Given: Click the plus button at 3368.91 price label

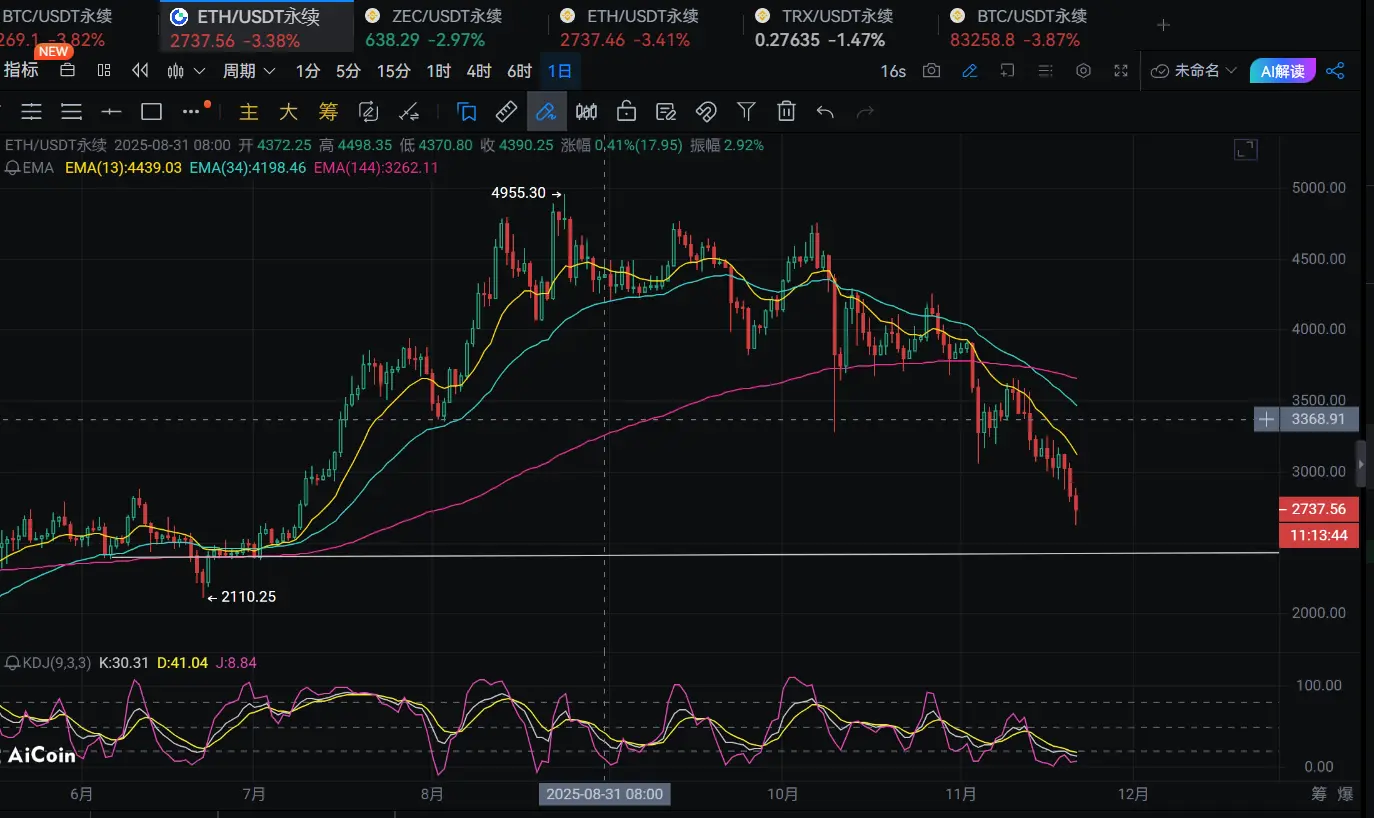Looking at the screenshot, I should 1266,420.
